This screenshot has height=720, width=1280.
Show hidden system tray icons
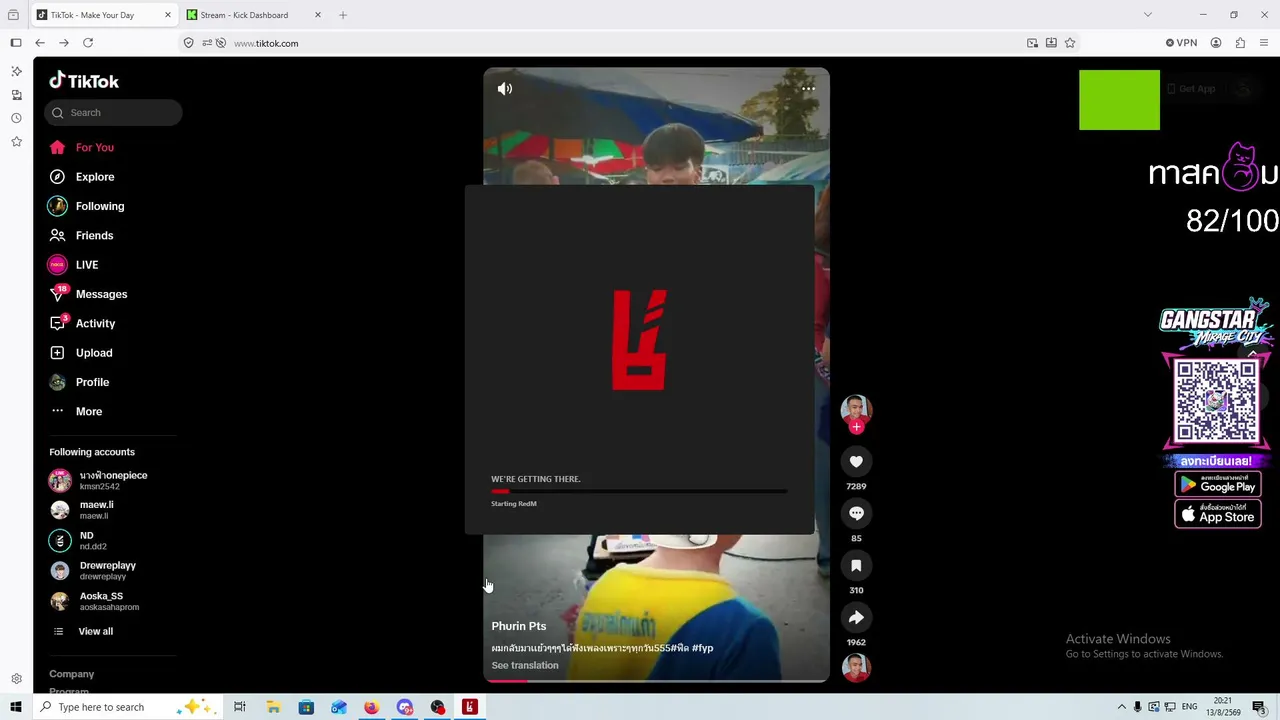click(1121, 707)
